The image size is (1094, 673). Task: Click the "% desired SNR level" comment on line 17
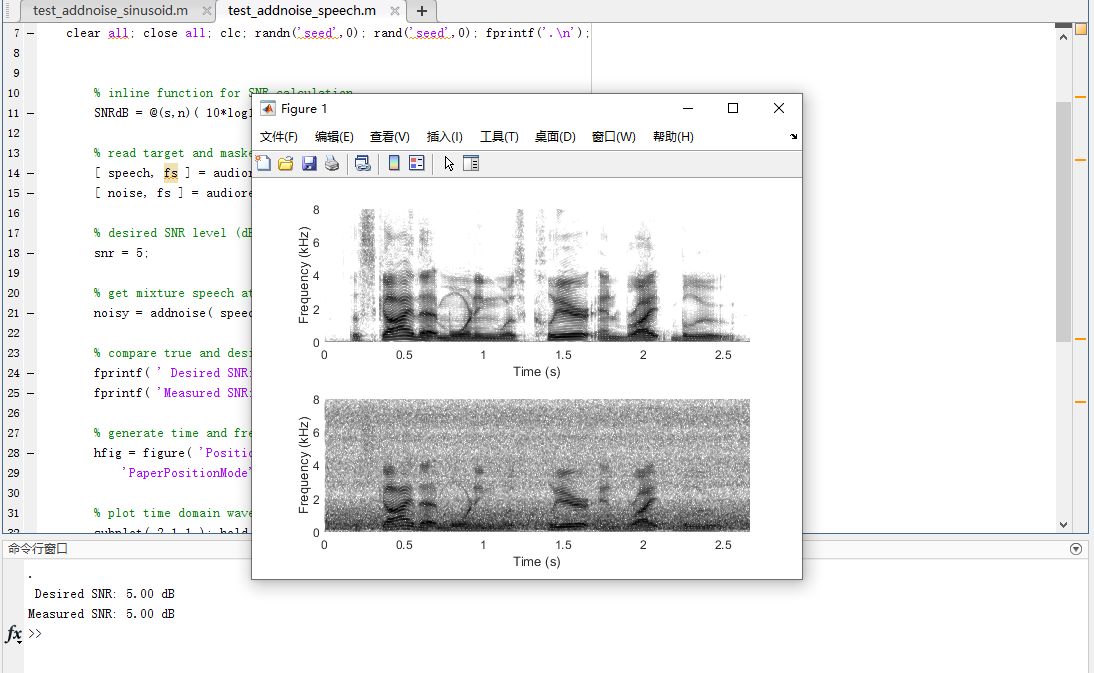(x=160, y=233)
